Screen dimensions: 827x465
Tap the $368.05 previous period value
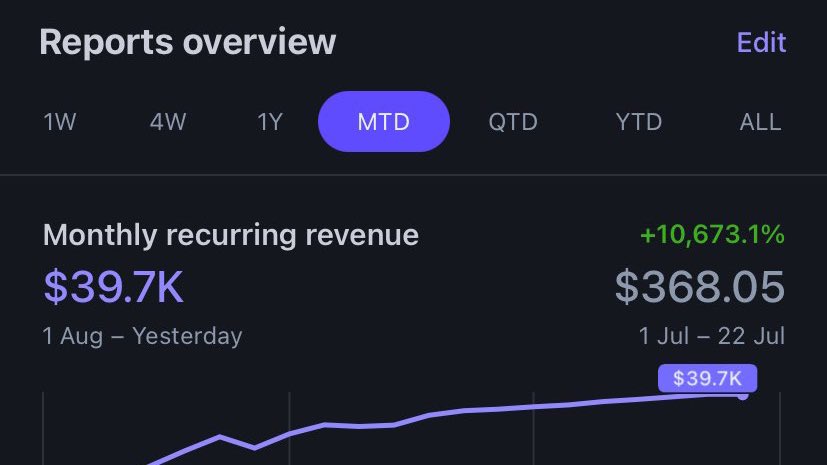pyautogui.click(x=700, y=287)
